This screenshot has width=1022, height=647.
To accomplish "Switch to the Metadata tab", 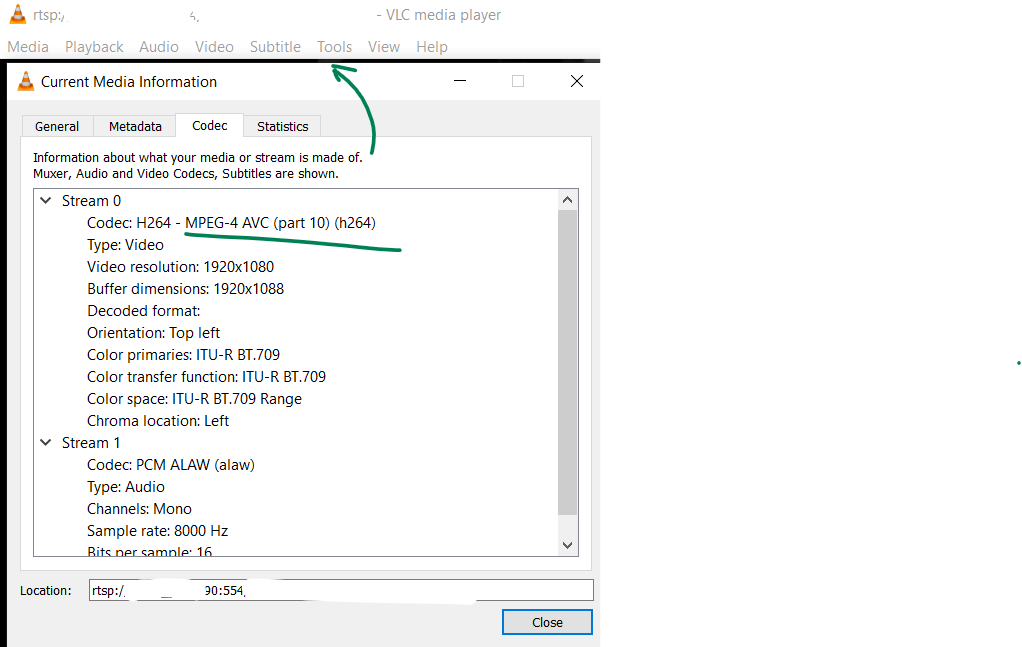I will click(x=135, y=127).
